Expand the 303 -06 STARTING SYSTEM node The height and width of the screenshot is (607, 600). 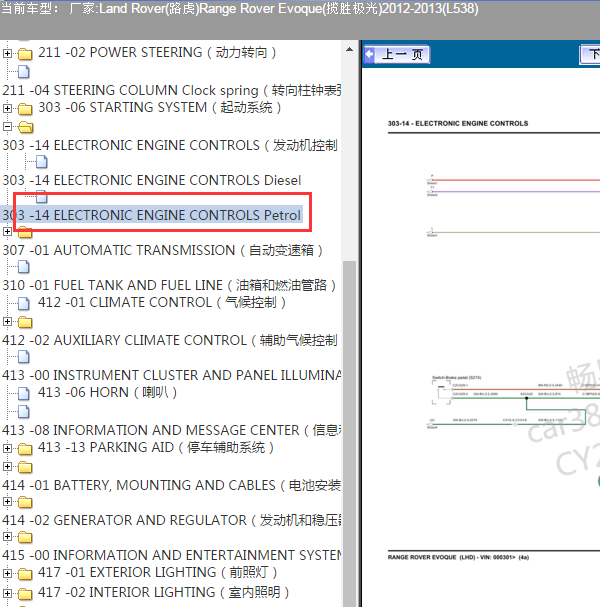pyautogui.click(x=7, y=108)
